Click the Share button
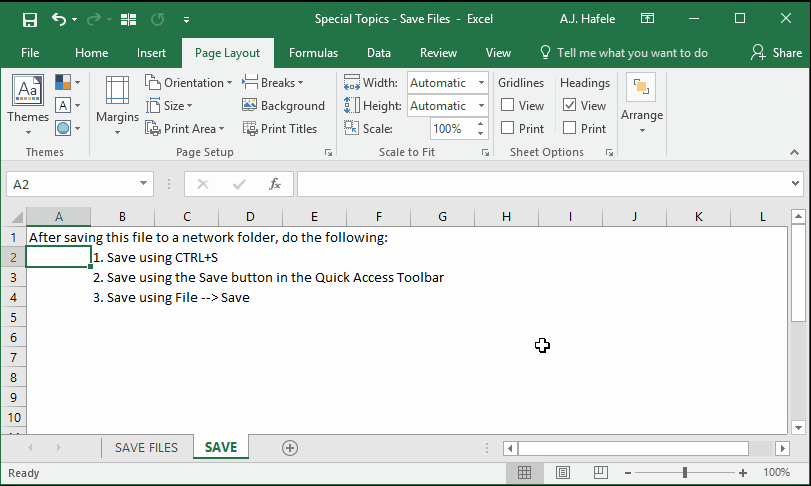 776,53
